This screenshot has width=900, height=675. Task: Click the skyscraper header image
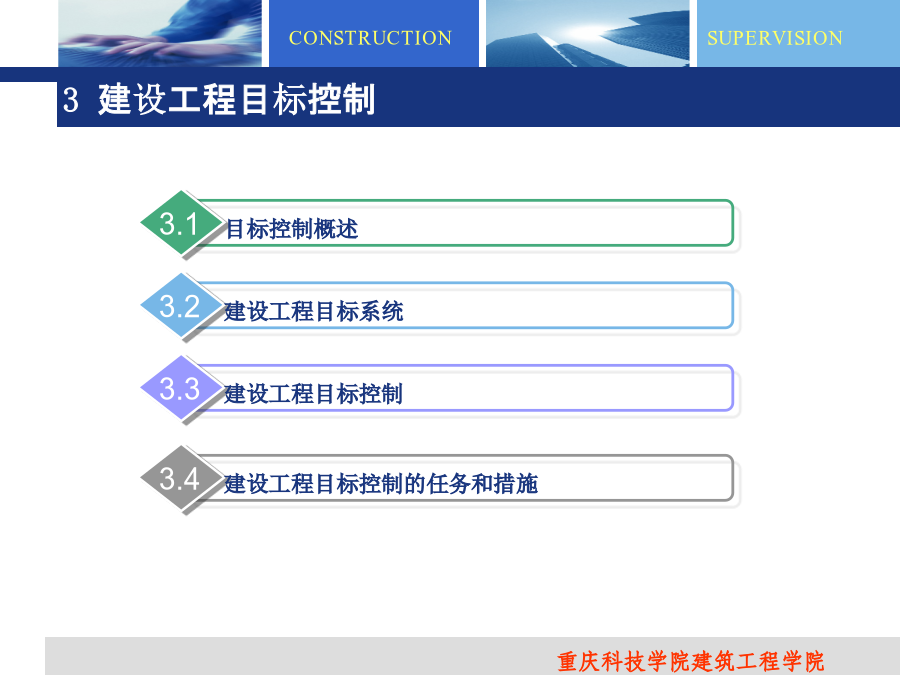click(x=588, y=33)
